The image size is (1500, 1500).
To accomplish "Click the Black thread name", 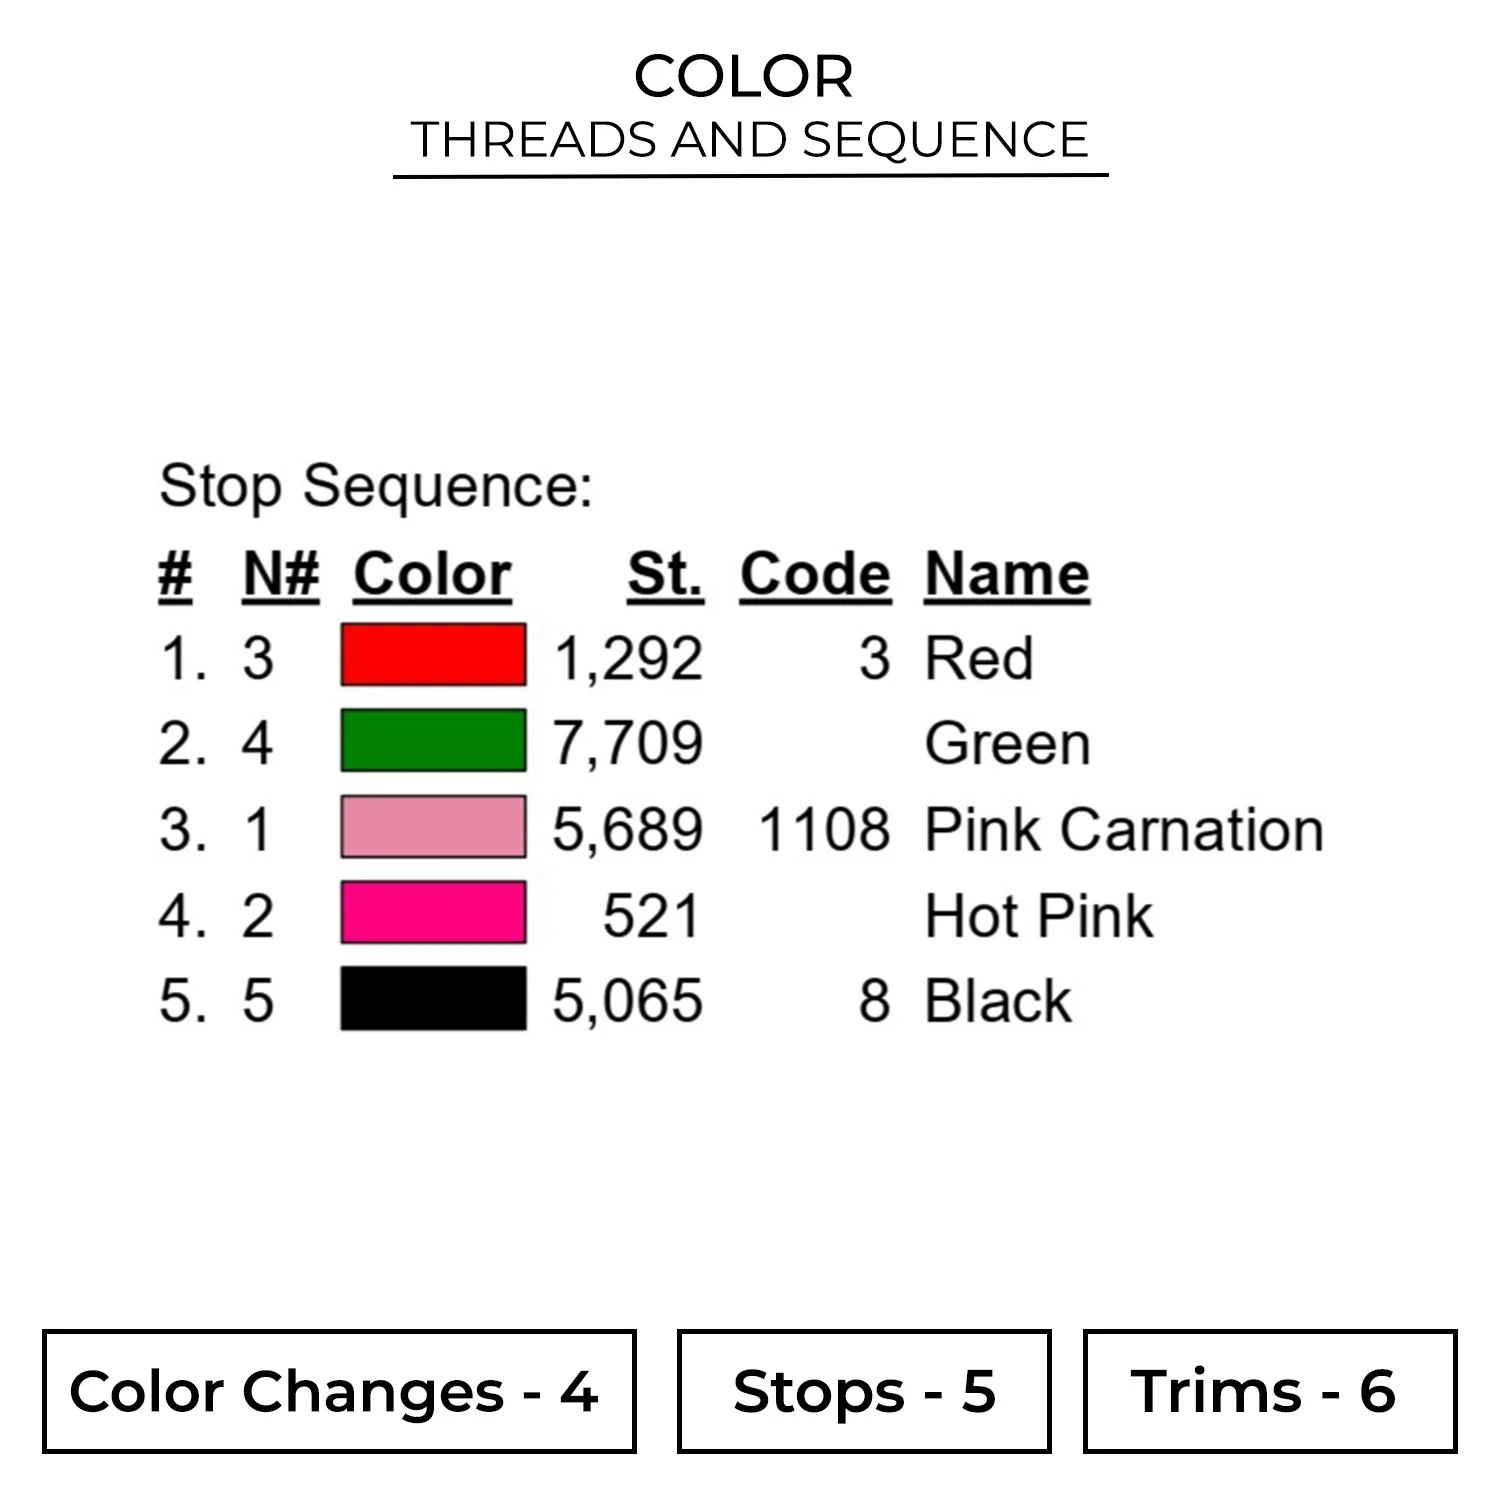I will [997, 1001].
